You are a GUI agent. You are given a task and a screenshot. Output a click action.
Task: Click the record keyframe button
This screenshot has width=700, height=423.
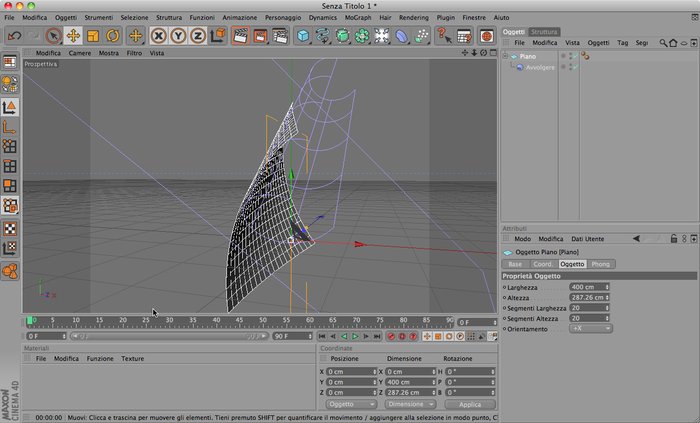391,336
